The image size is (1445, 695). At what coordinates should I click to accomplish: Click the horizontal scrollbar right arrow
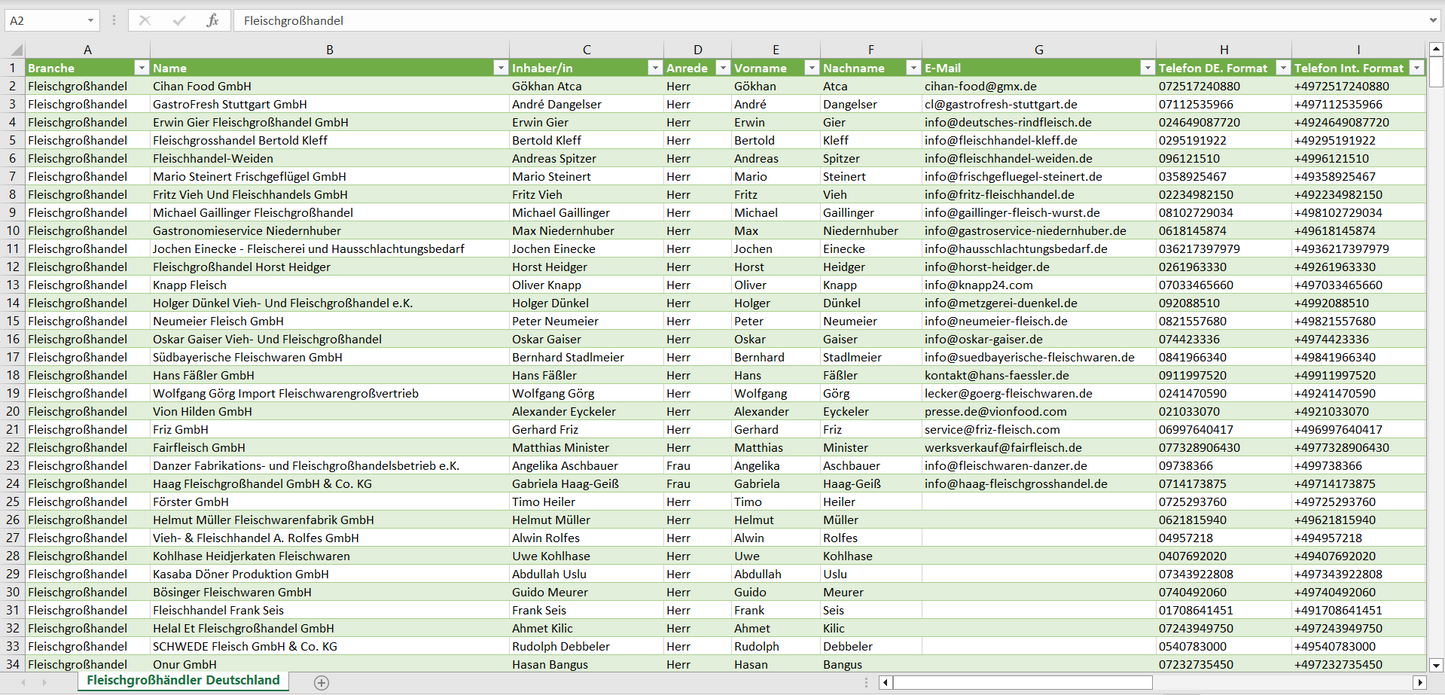point(1419,682)
